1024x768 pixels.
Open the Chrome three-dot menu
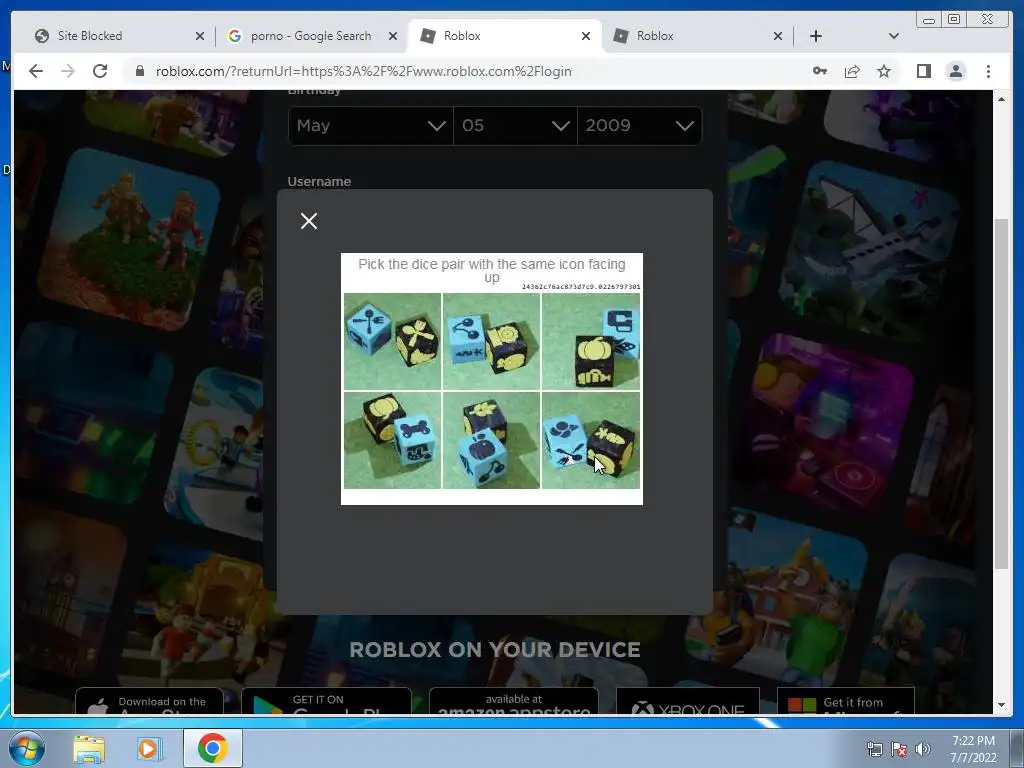988,71
